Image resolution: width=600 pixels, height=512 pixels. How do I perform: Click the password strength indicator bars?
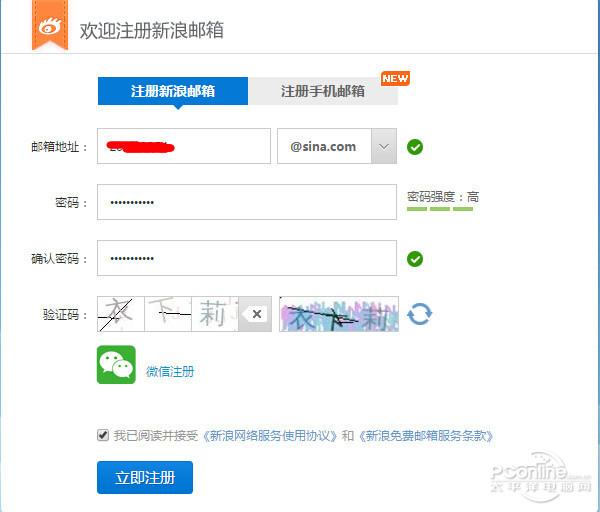[440, 209]
